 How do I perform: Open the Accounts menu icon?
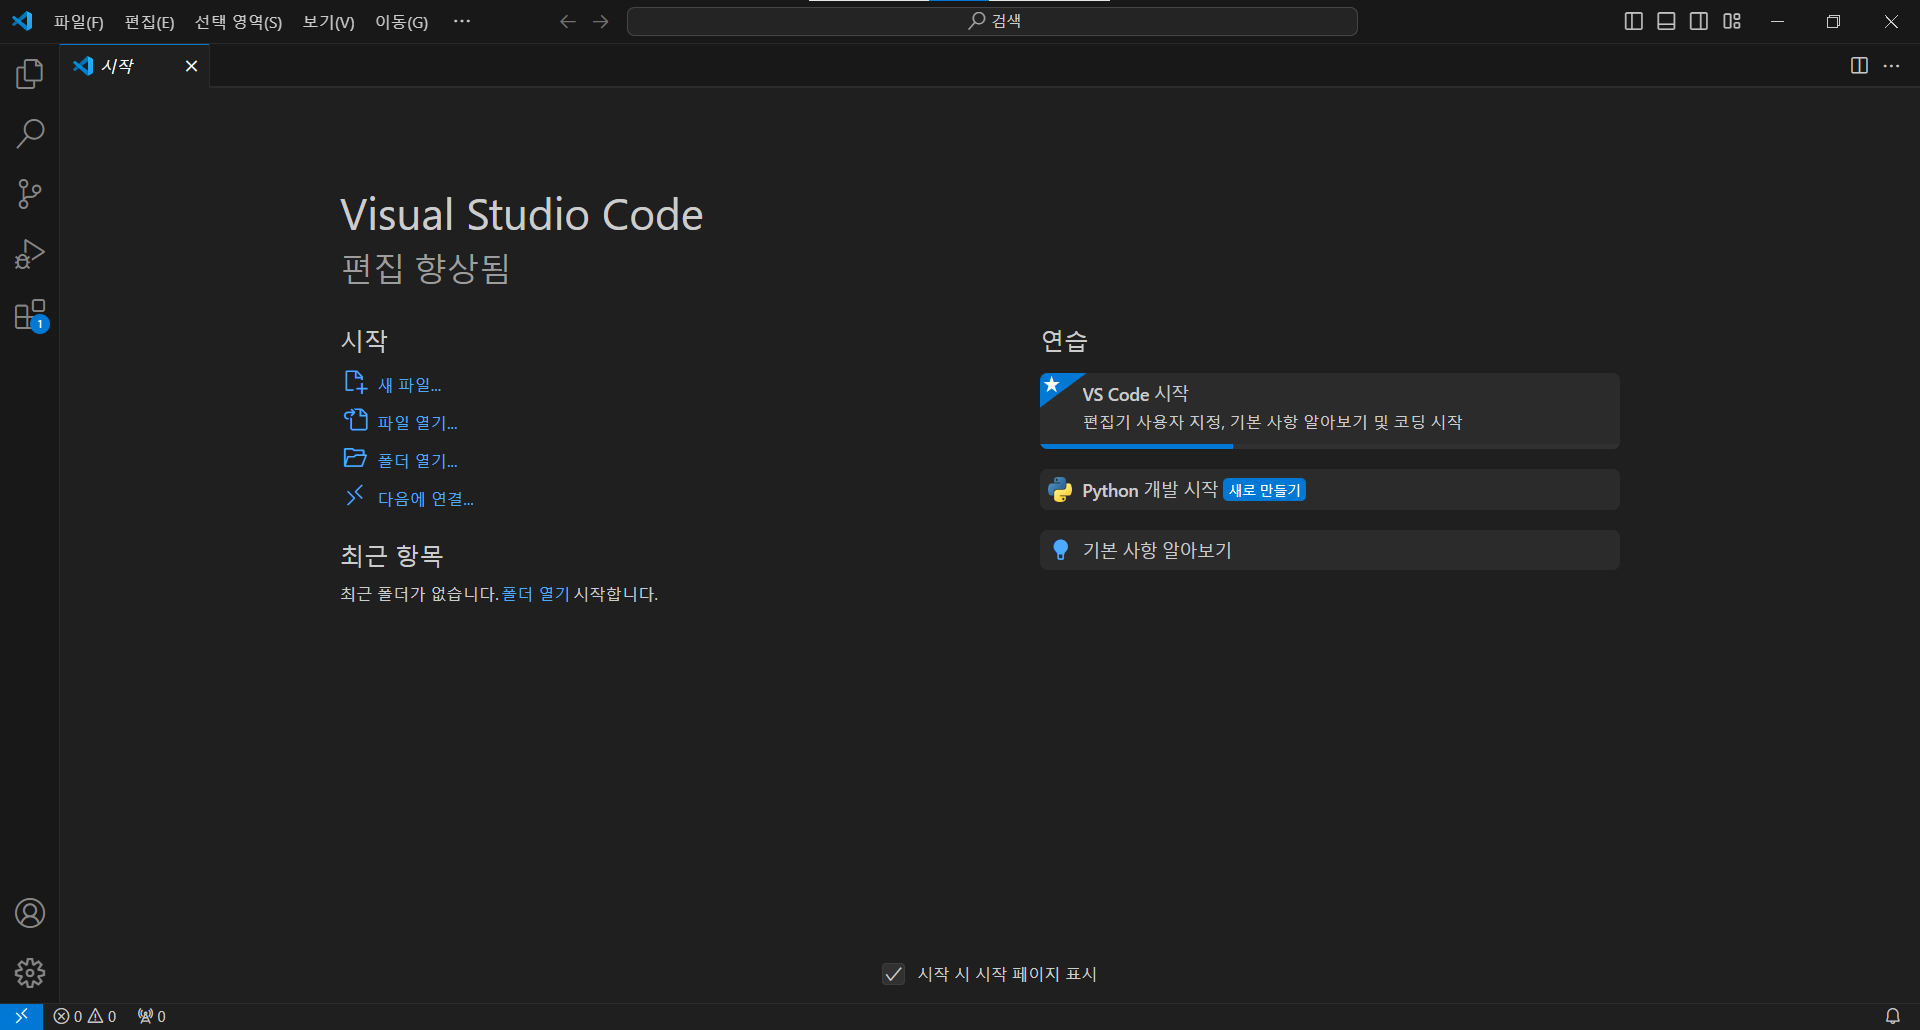coord(30,913)
